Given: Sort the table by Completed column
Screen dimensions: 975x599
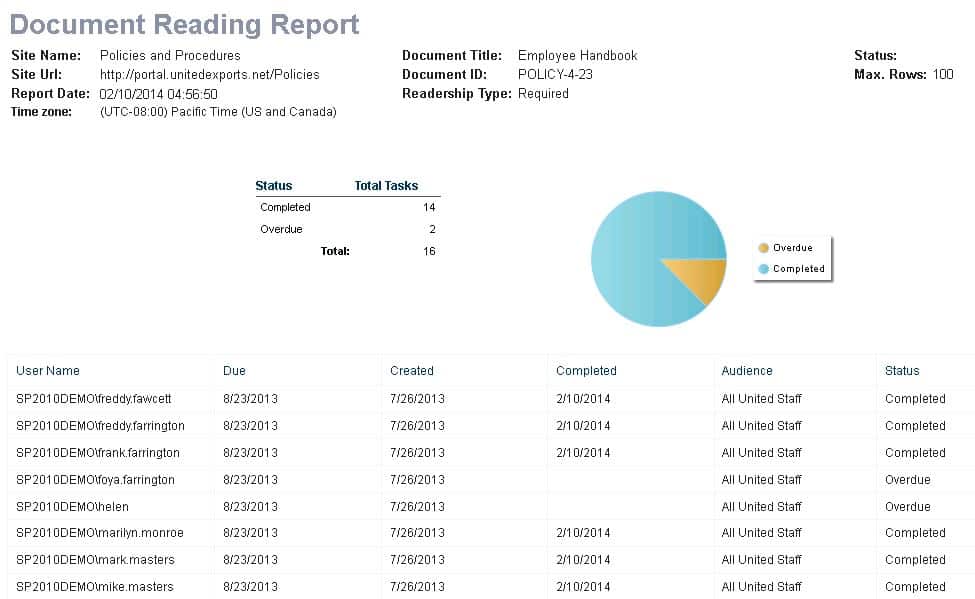Looking at the screenshot, I should [586, 370].
